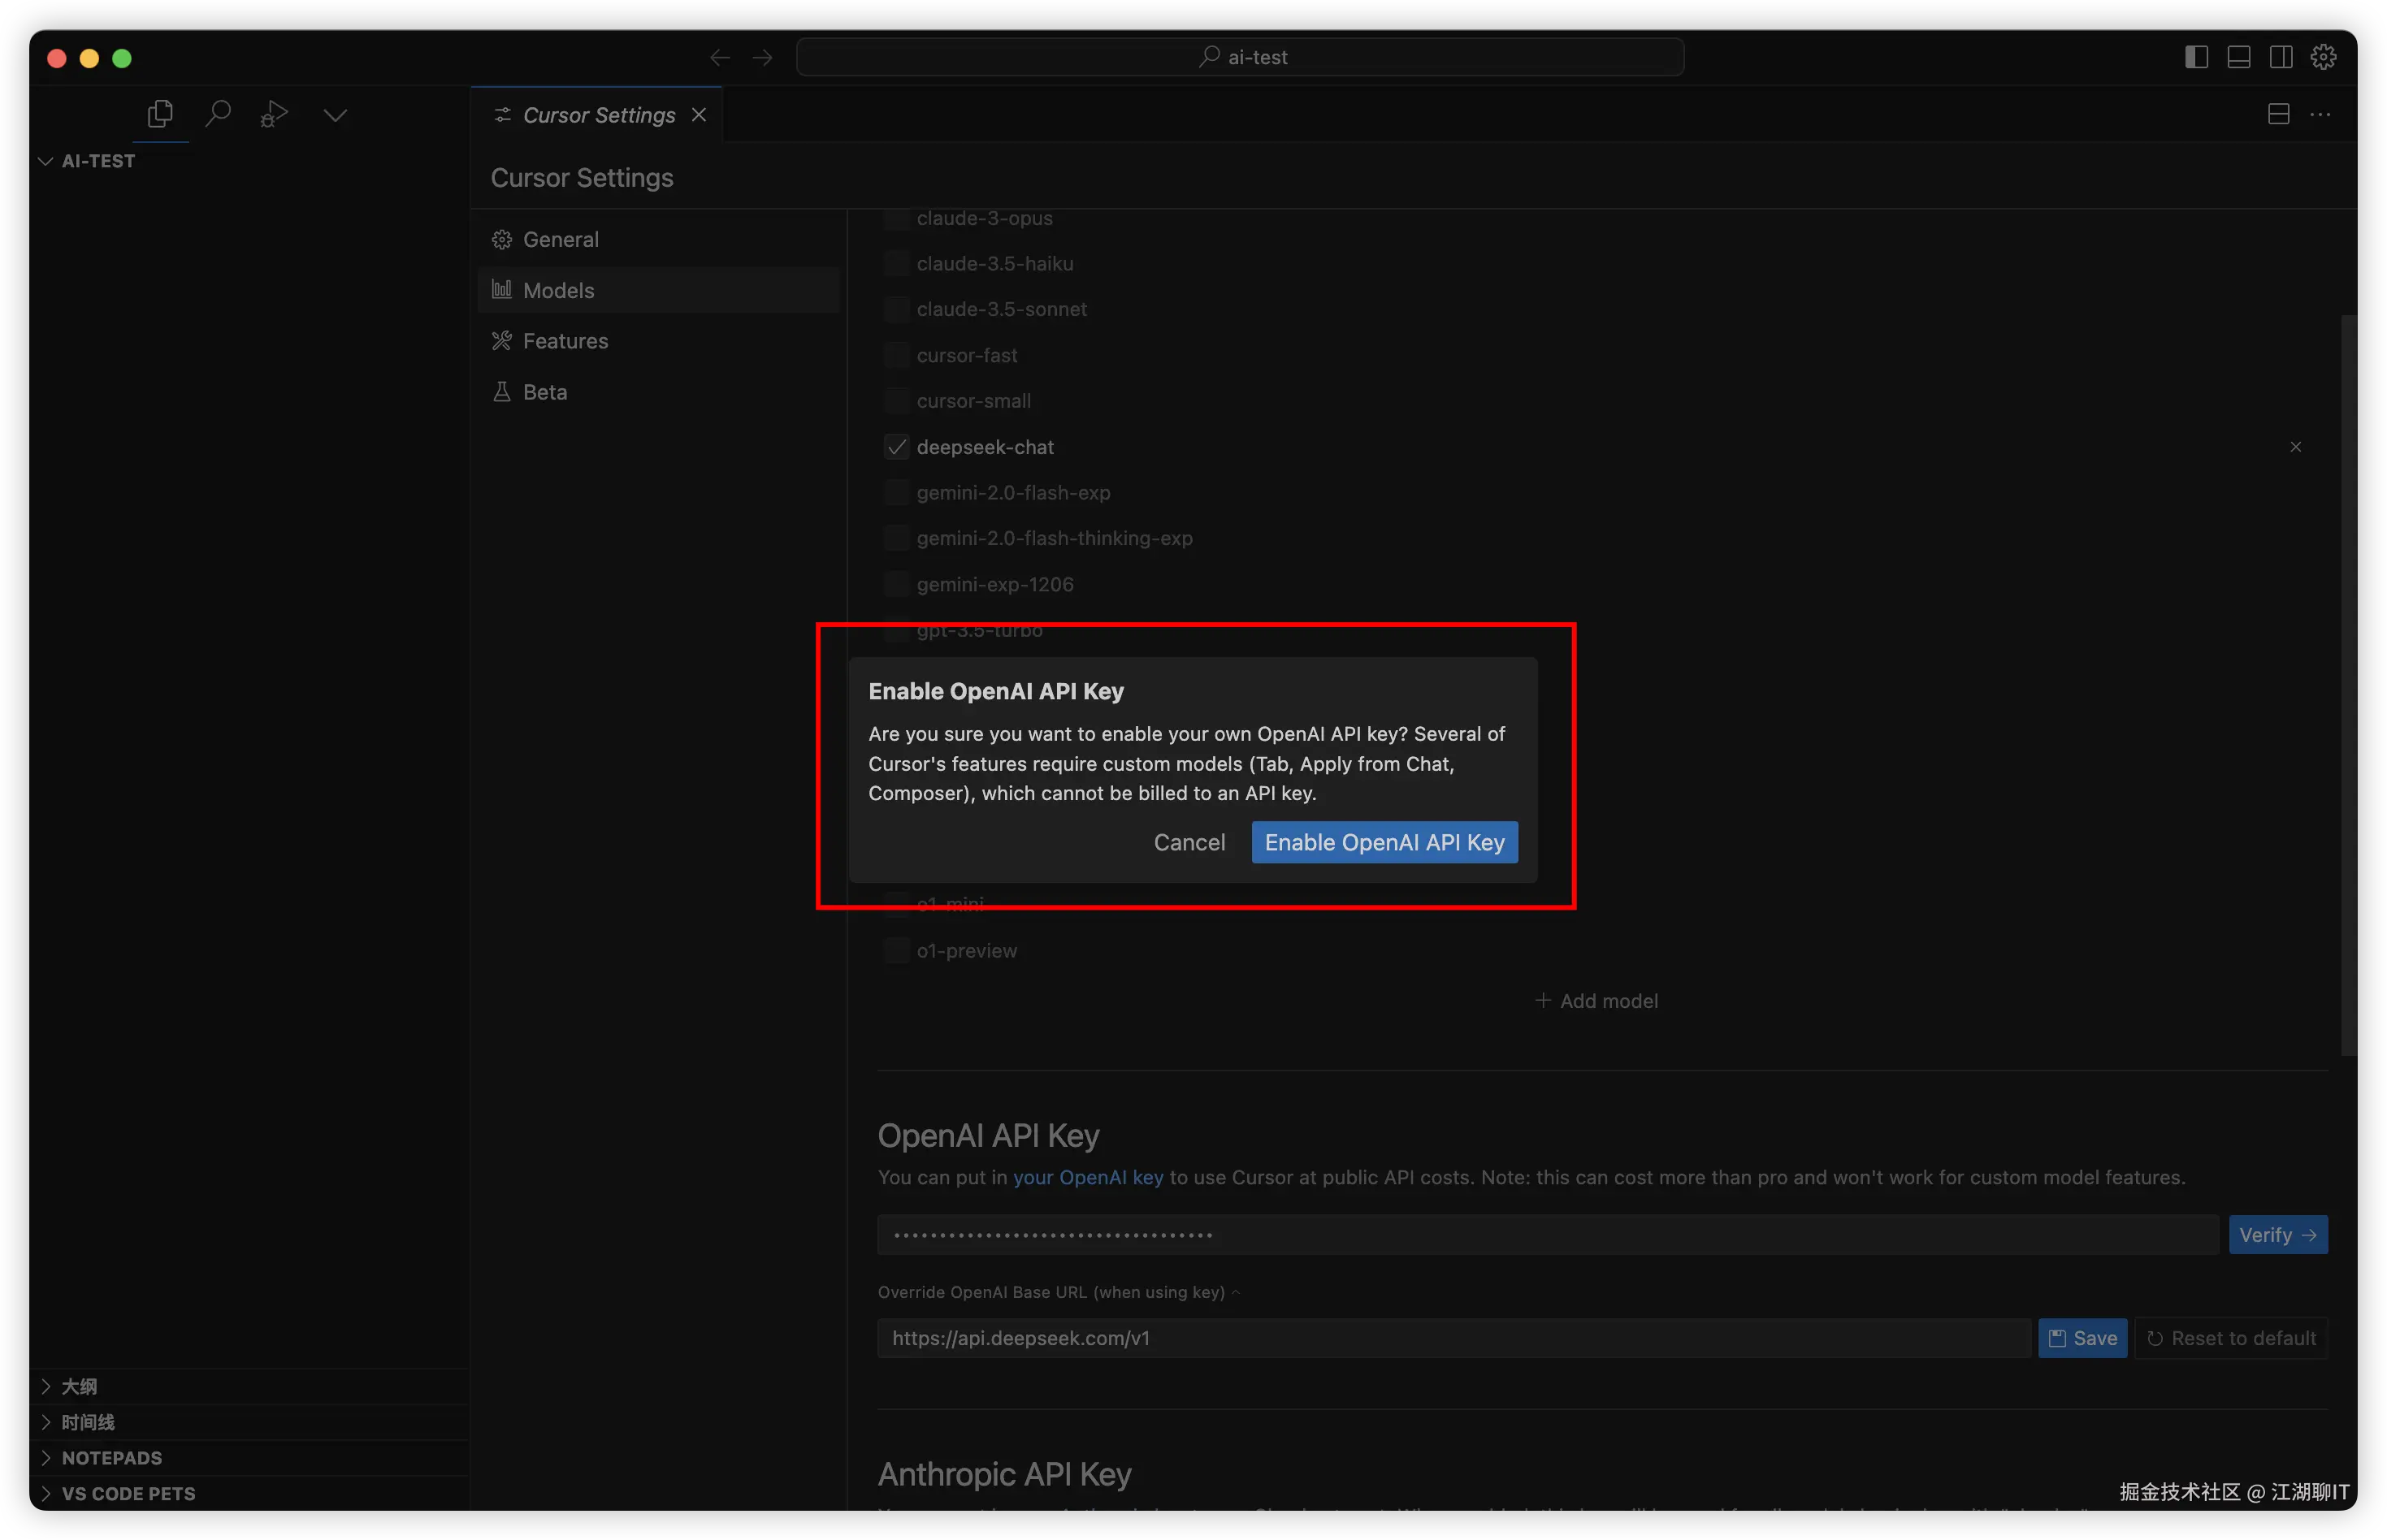Show more sidebar views chevron
Viewport: 2387px width, 1540px height.
coord(335,114)
